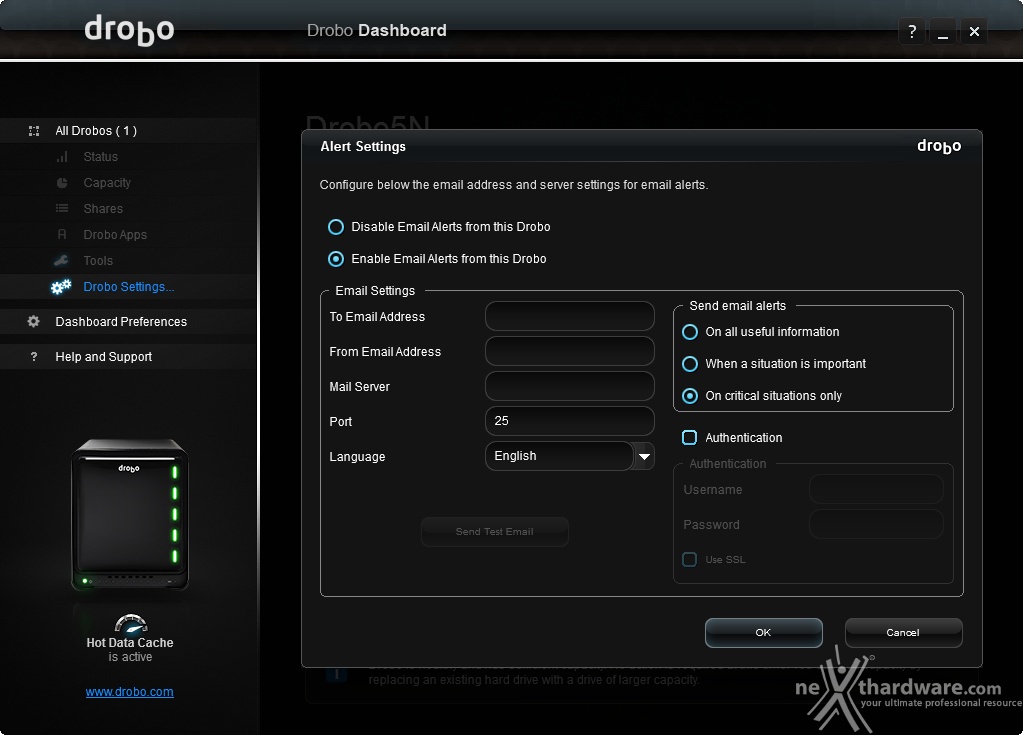
Task: Click the To Email Address field
Action: pyautogui.click(x=570, y=316)
